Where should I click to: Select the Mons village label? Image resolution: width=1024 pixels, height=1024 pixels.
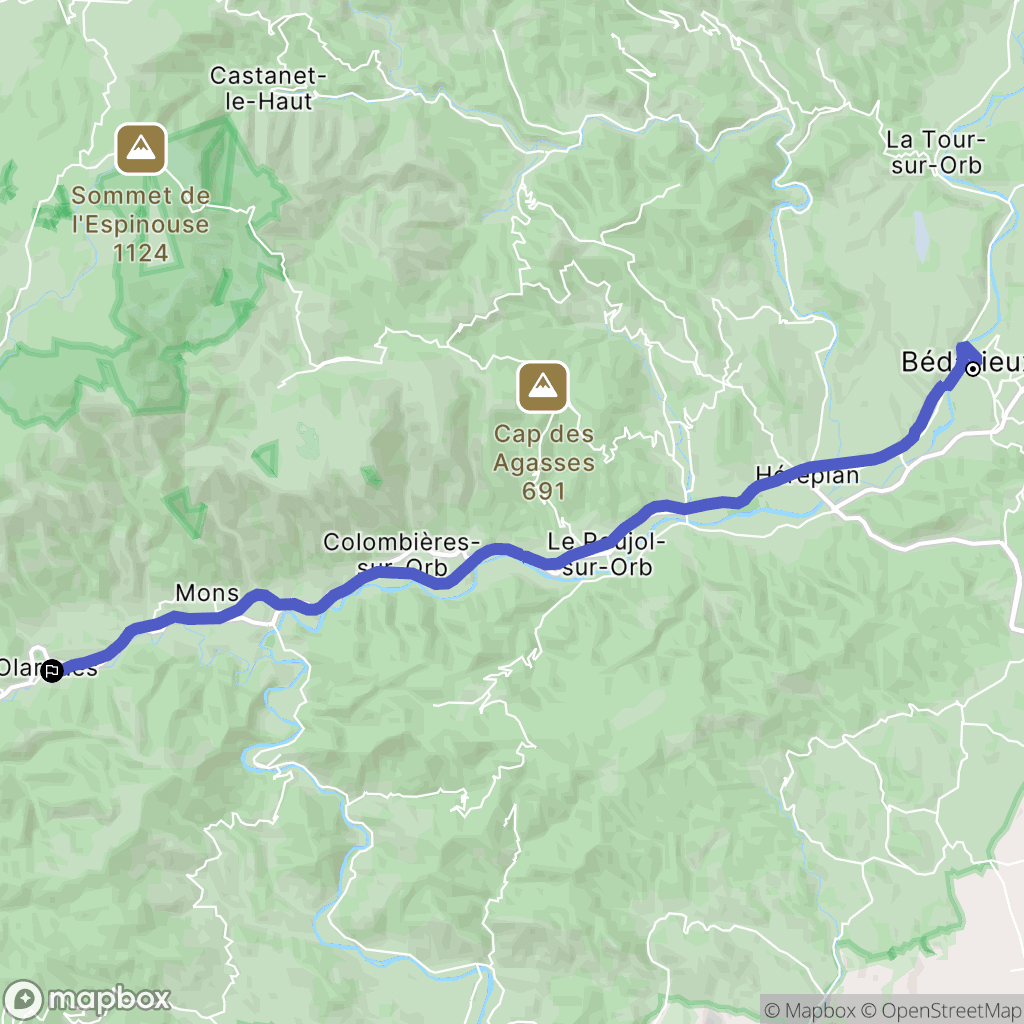pos(207,592)
